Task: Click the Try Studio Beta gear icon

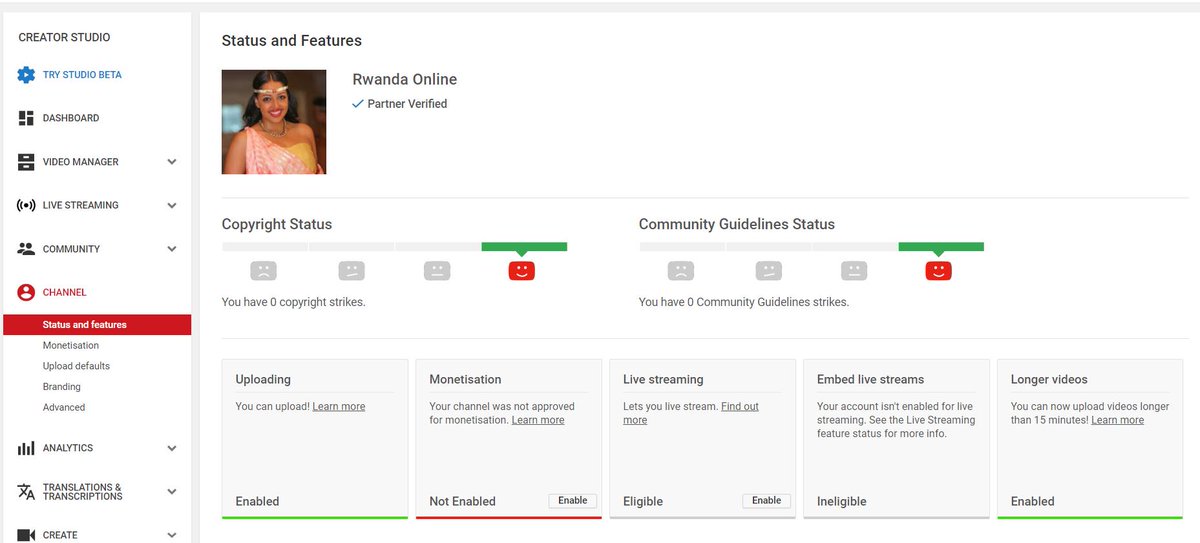Action: [26, 75]
